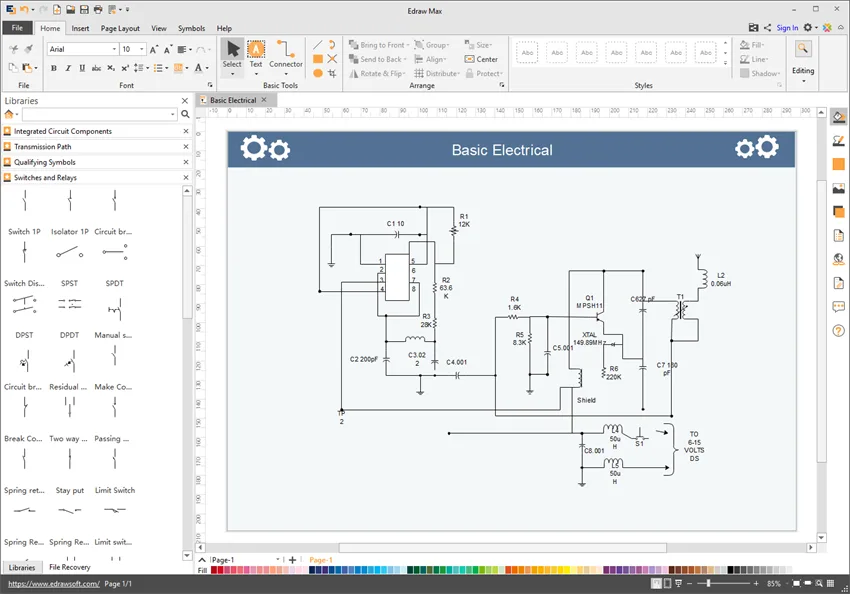Select the Select pointer tool

(233, 56)
